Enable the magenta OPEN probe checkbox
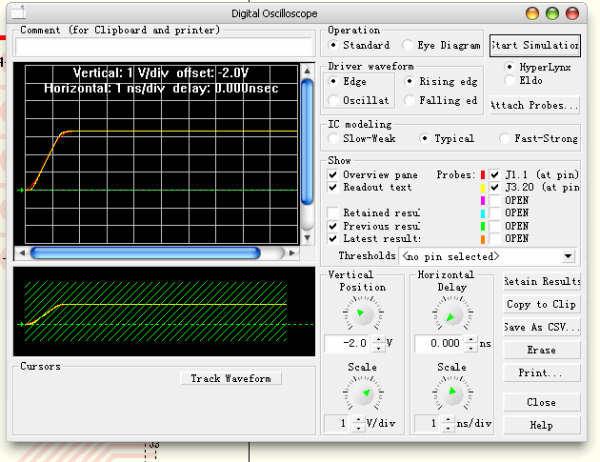 tap(495, 200)
